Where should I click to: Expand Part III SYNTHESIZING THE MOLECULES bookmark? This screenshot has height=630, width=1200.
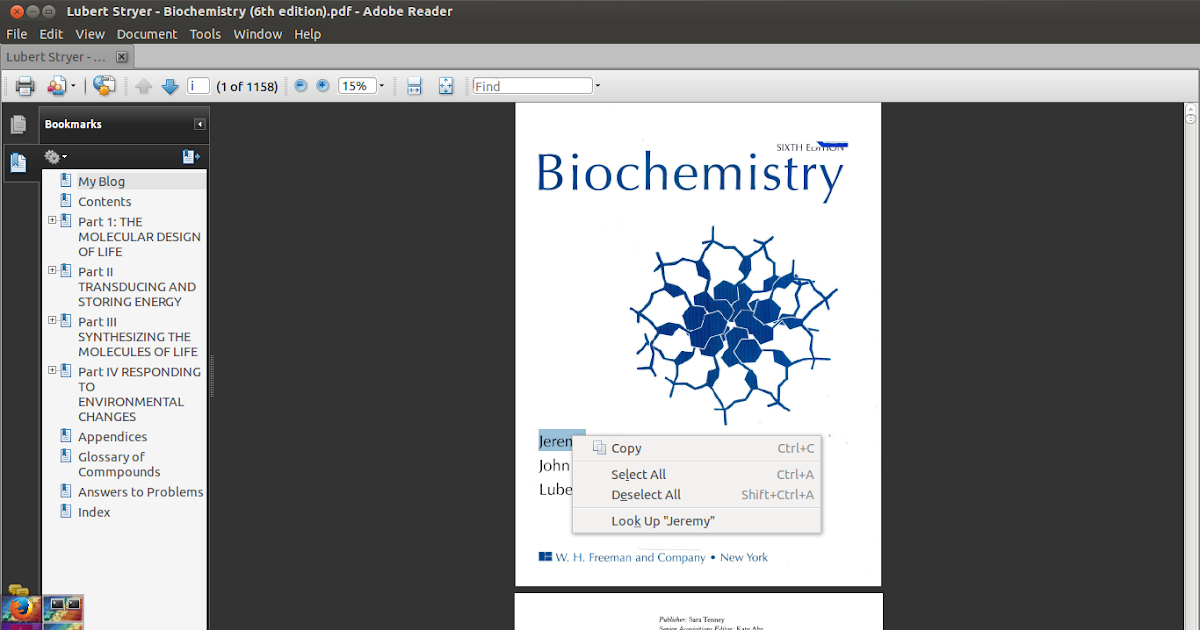(x=52, y=320)
